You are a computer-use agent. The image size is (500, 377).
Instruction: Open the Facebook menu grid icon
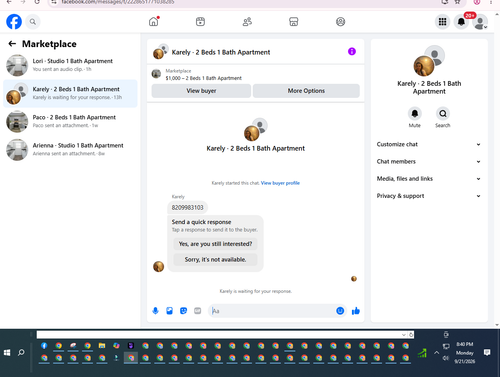point(442,22)
